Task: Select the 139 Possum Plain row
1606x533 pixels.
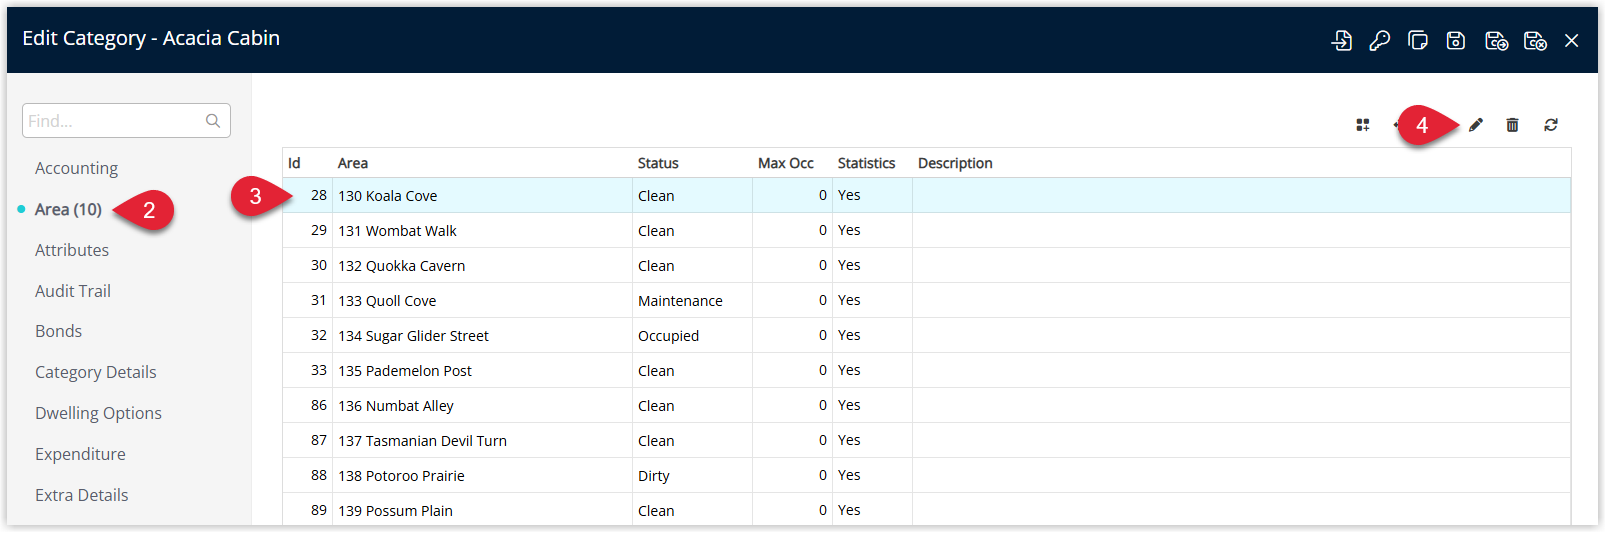Action: click(x=927, y=510)
